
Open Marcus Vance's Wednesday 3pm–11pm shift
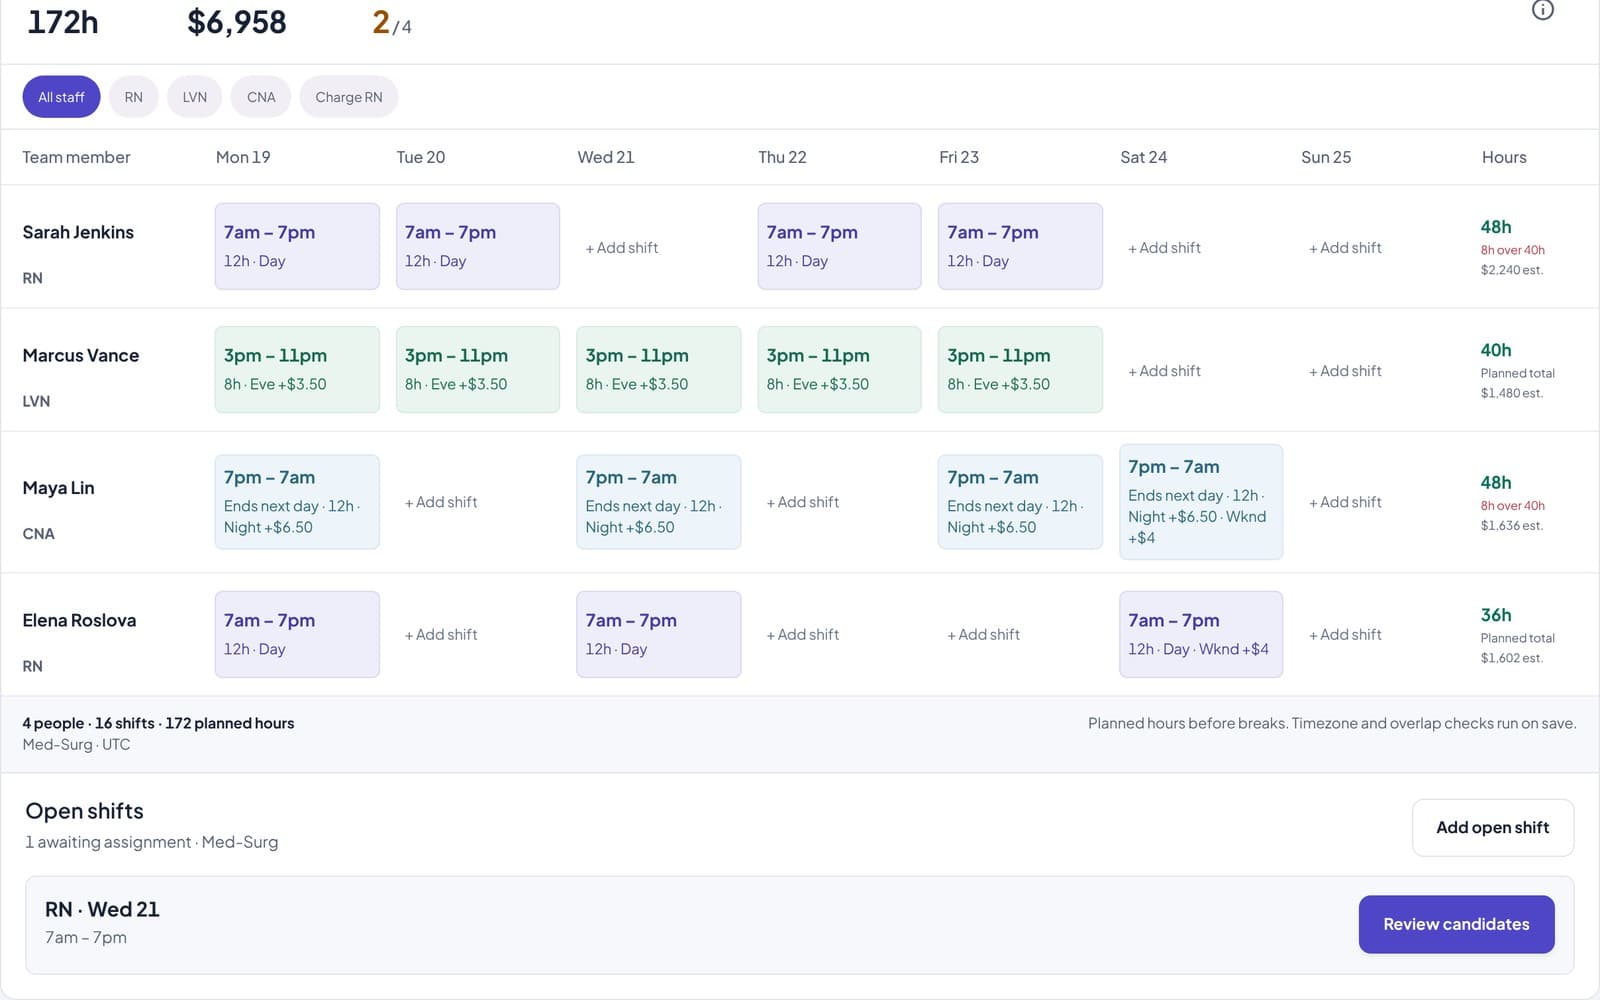tap(659, 369)
